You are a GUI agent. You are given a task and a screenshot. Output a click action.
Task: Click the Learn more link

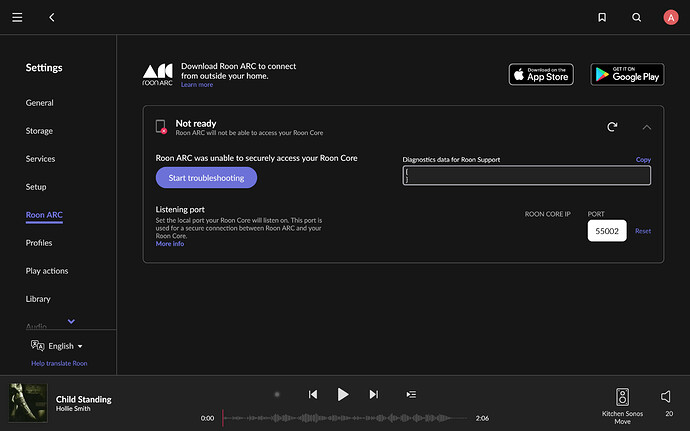click(197, 85)
